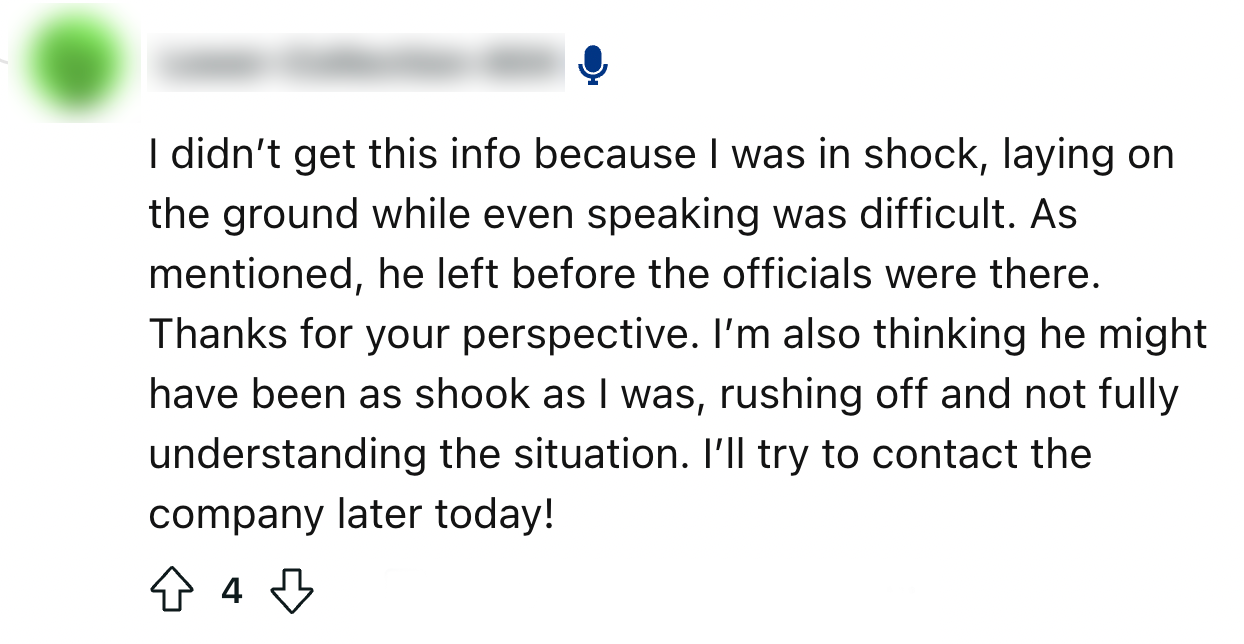Click the blue microphone icon

coord(593,65)
